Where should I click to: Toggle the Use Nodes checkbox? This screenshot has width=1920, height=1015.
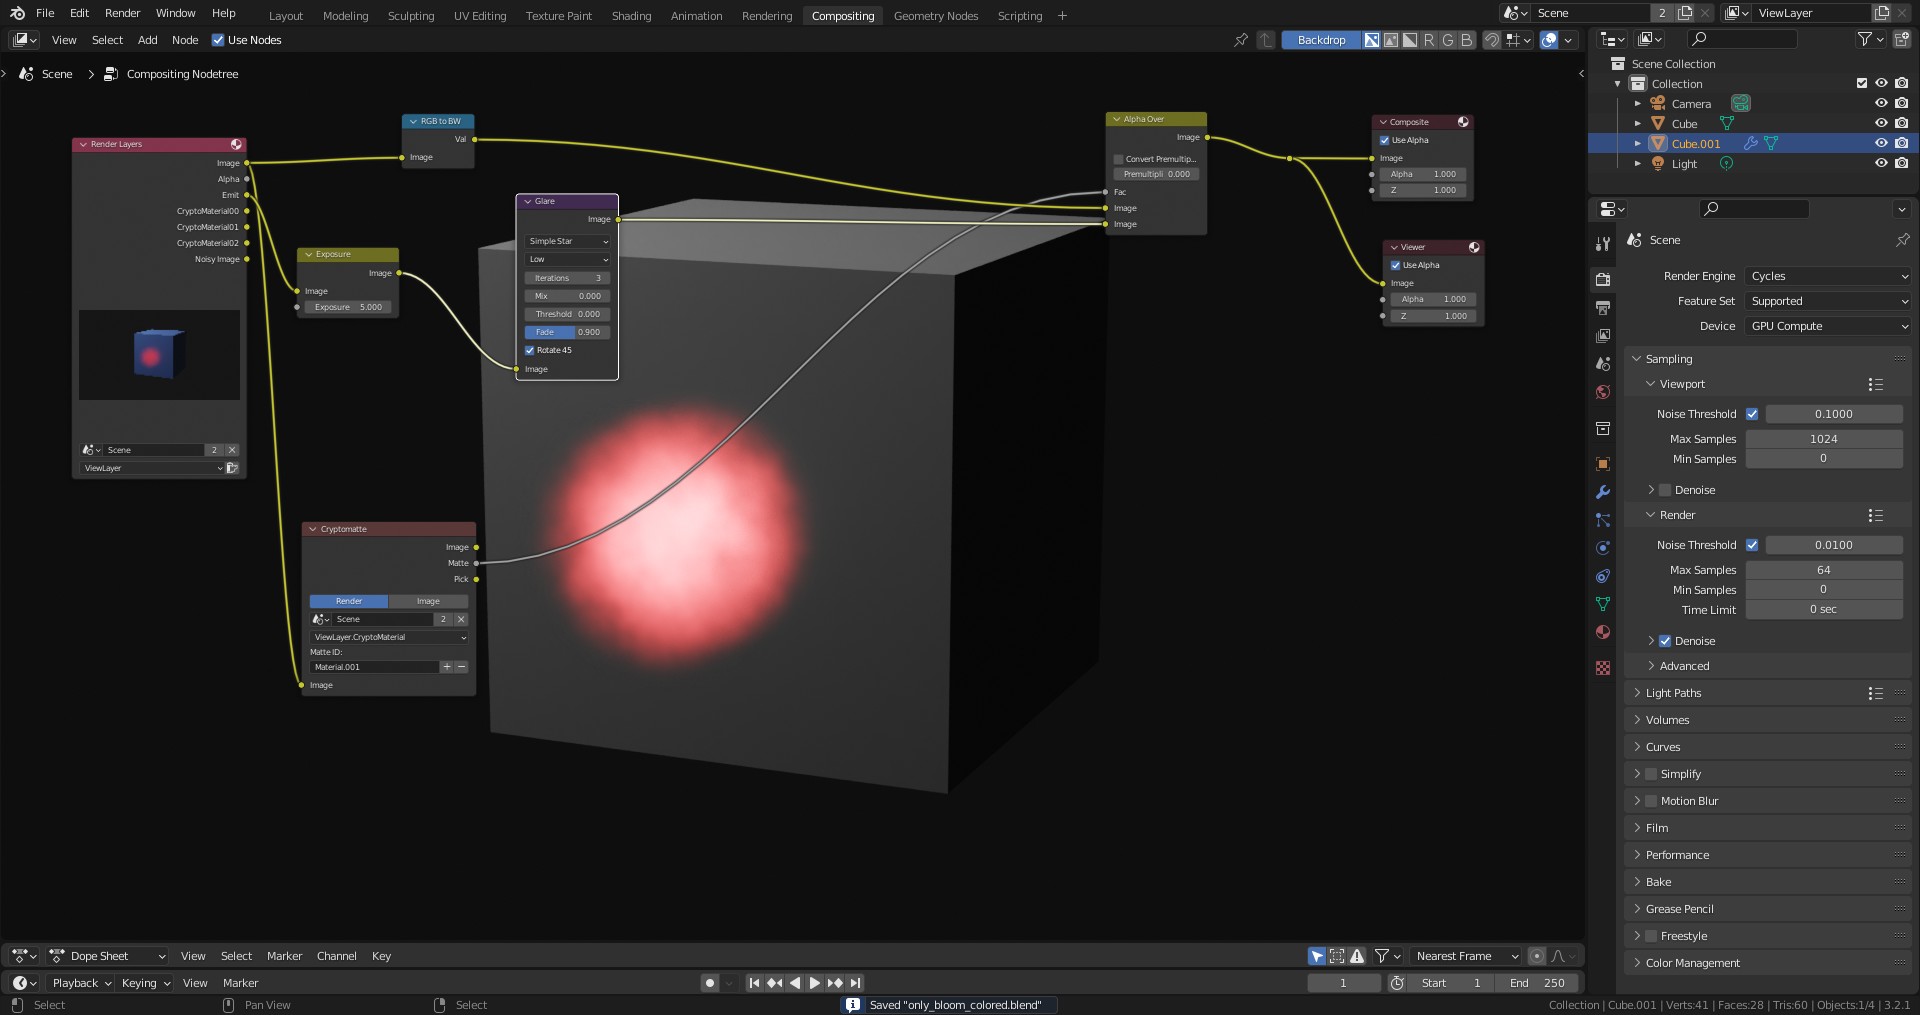(218, 40)
